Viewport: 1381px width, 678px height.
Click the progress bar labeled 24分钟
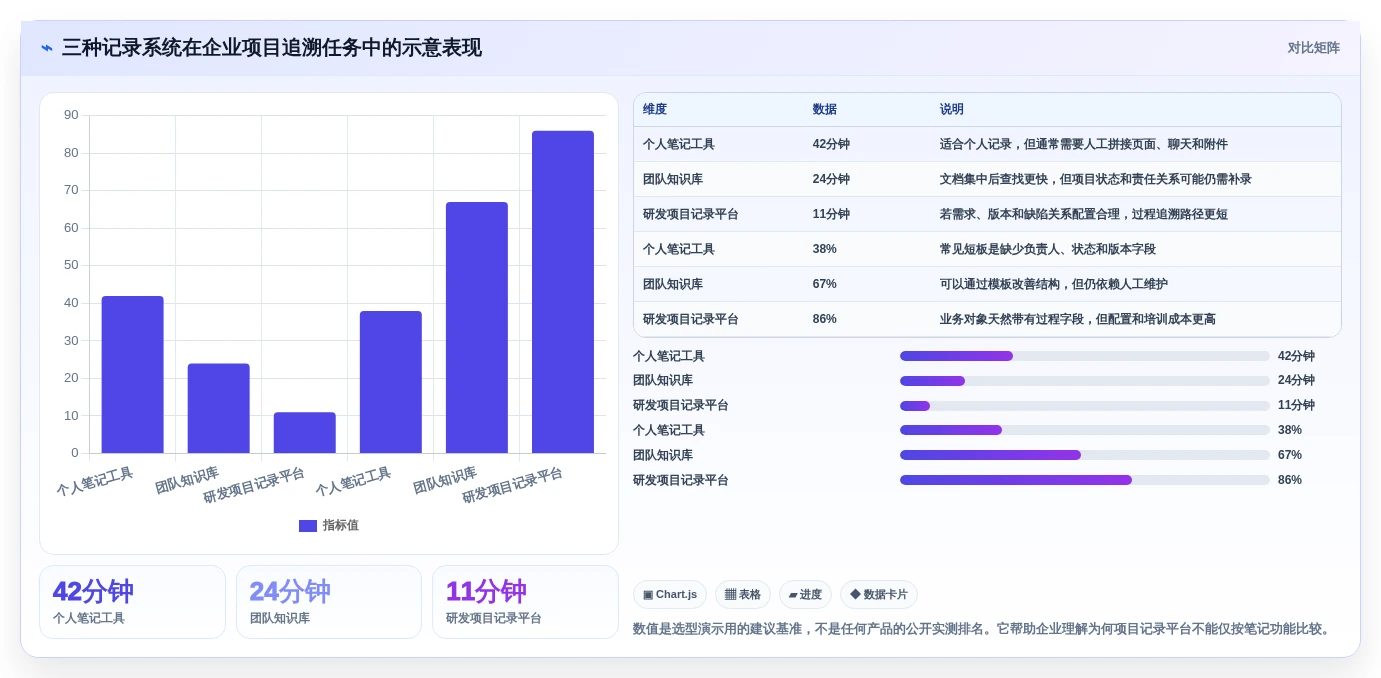(x=1085, y=381)
